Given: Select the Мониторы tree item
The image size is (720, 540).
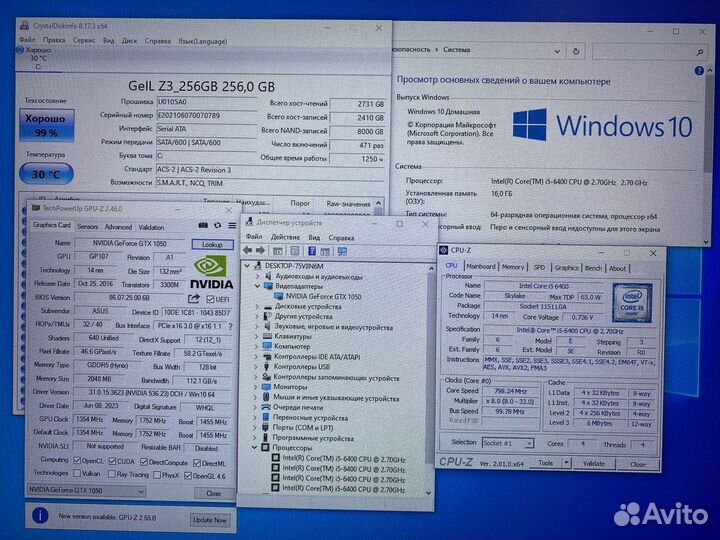Looking at the screenshot, I should tap(289, 387).
